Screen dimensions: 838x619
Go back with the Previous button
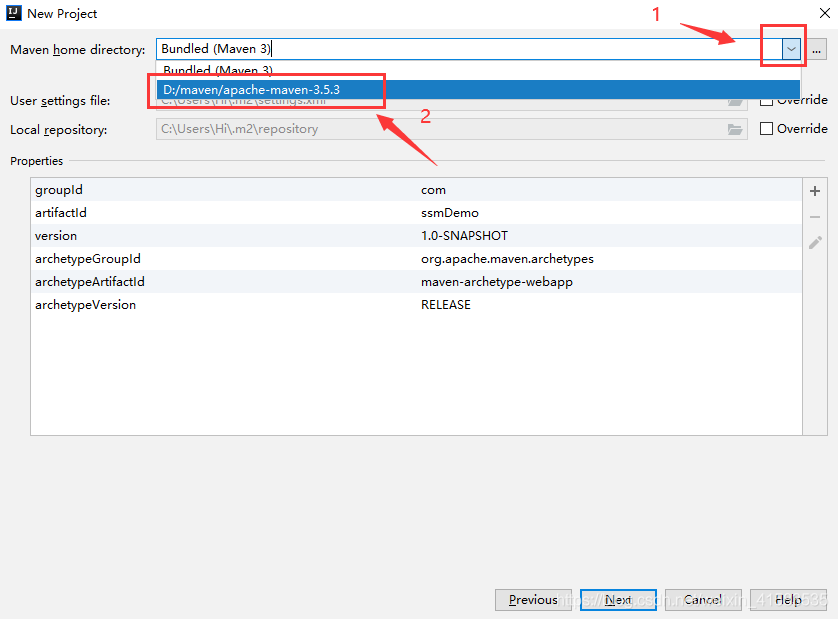coord(533,600)
